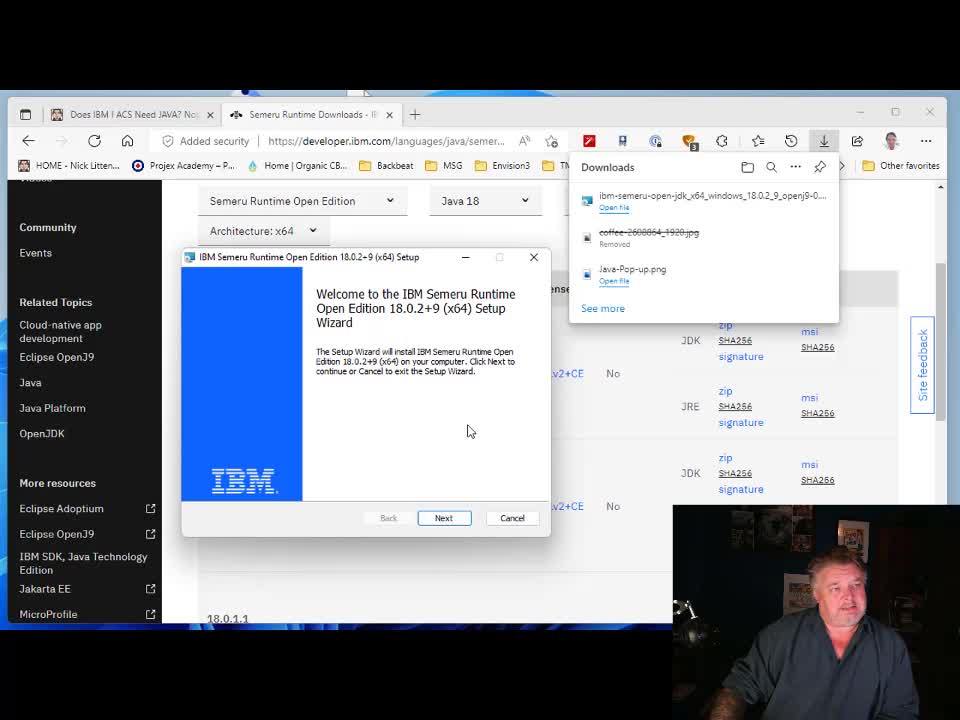This screenshot has width=960, height=720.
Task: Click the blue bookmark extension icon
Action: pos(623,141)
